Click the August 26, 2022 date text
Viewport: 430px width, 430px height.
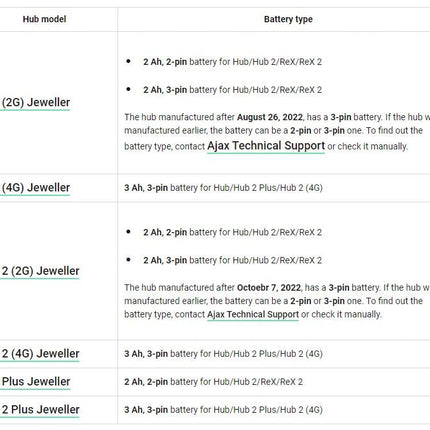270,117
